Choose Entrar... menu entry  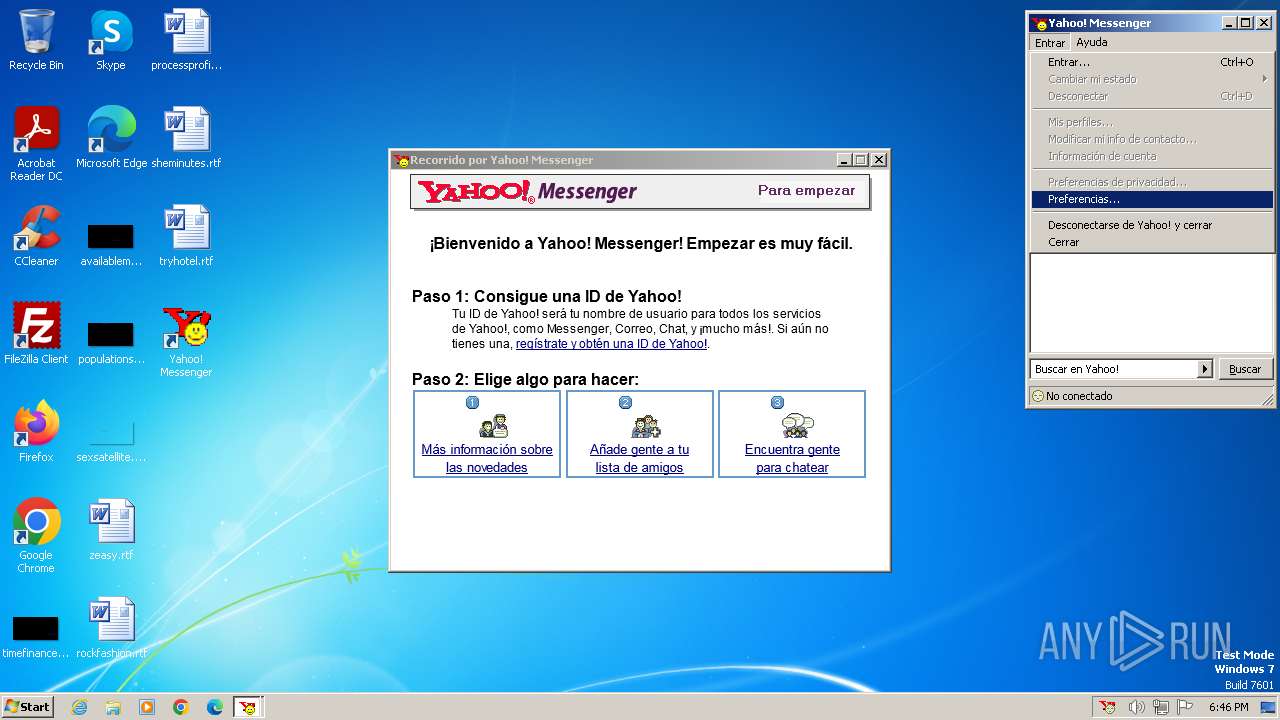(x=1152, y=62)
